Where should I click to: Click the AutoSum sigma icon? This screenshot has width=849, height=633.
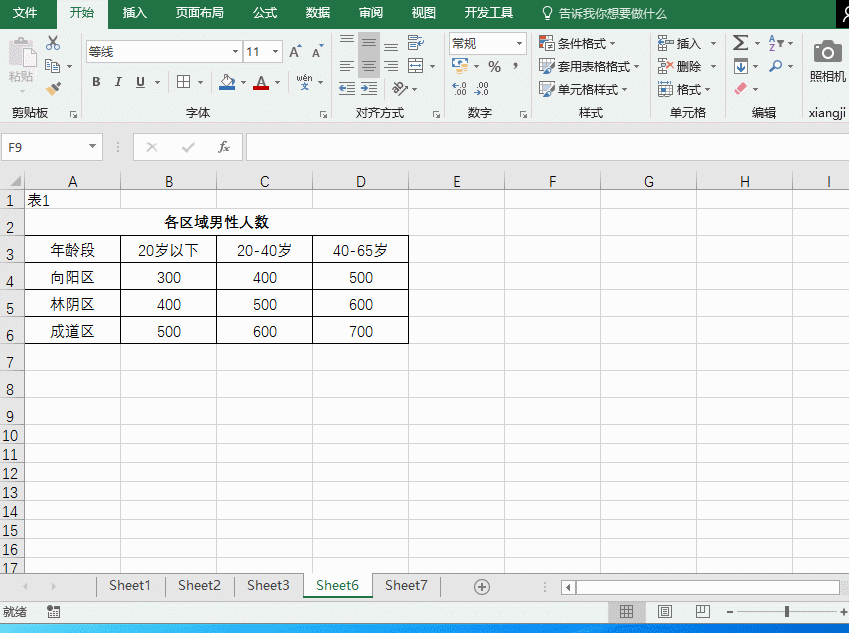(x=740, y=43)
